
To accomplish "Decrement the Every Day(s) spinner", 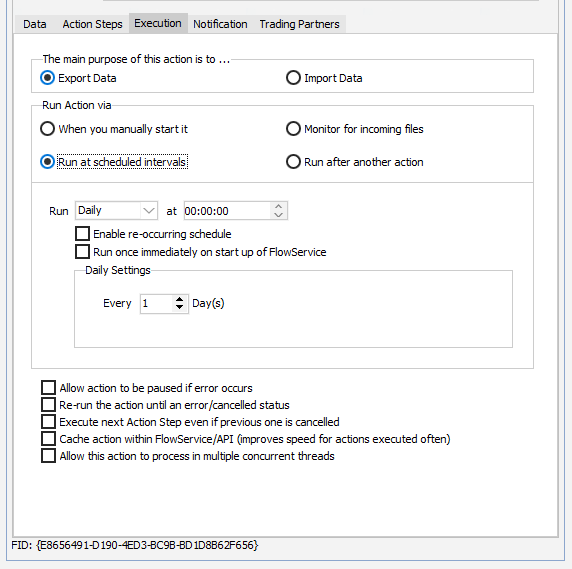I will click(x=179, y=307).
